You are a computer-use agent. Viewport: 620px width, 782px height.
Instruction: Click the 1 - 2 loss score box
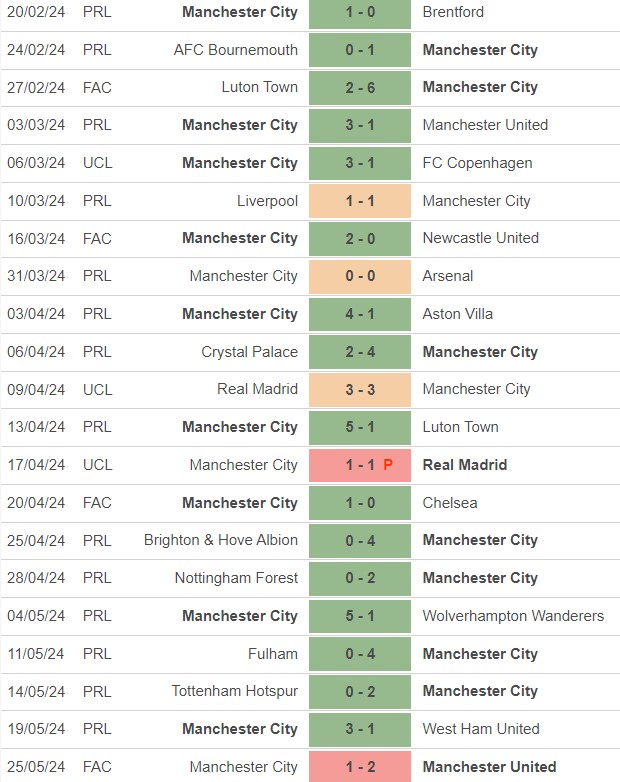[360, 767]
